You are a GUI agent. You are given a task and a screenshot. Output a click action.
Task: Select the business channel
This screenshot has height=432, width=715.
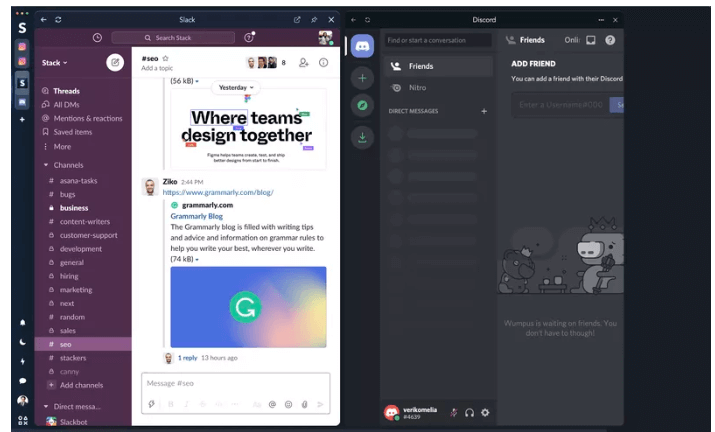click(74, 208)
